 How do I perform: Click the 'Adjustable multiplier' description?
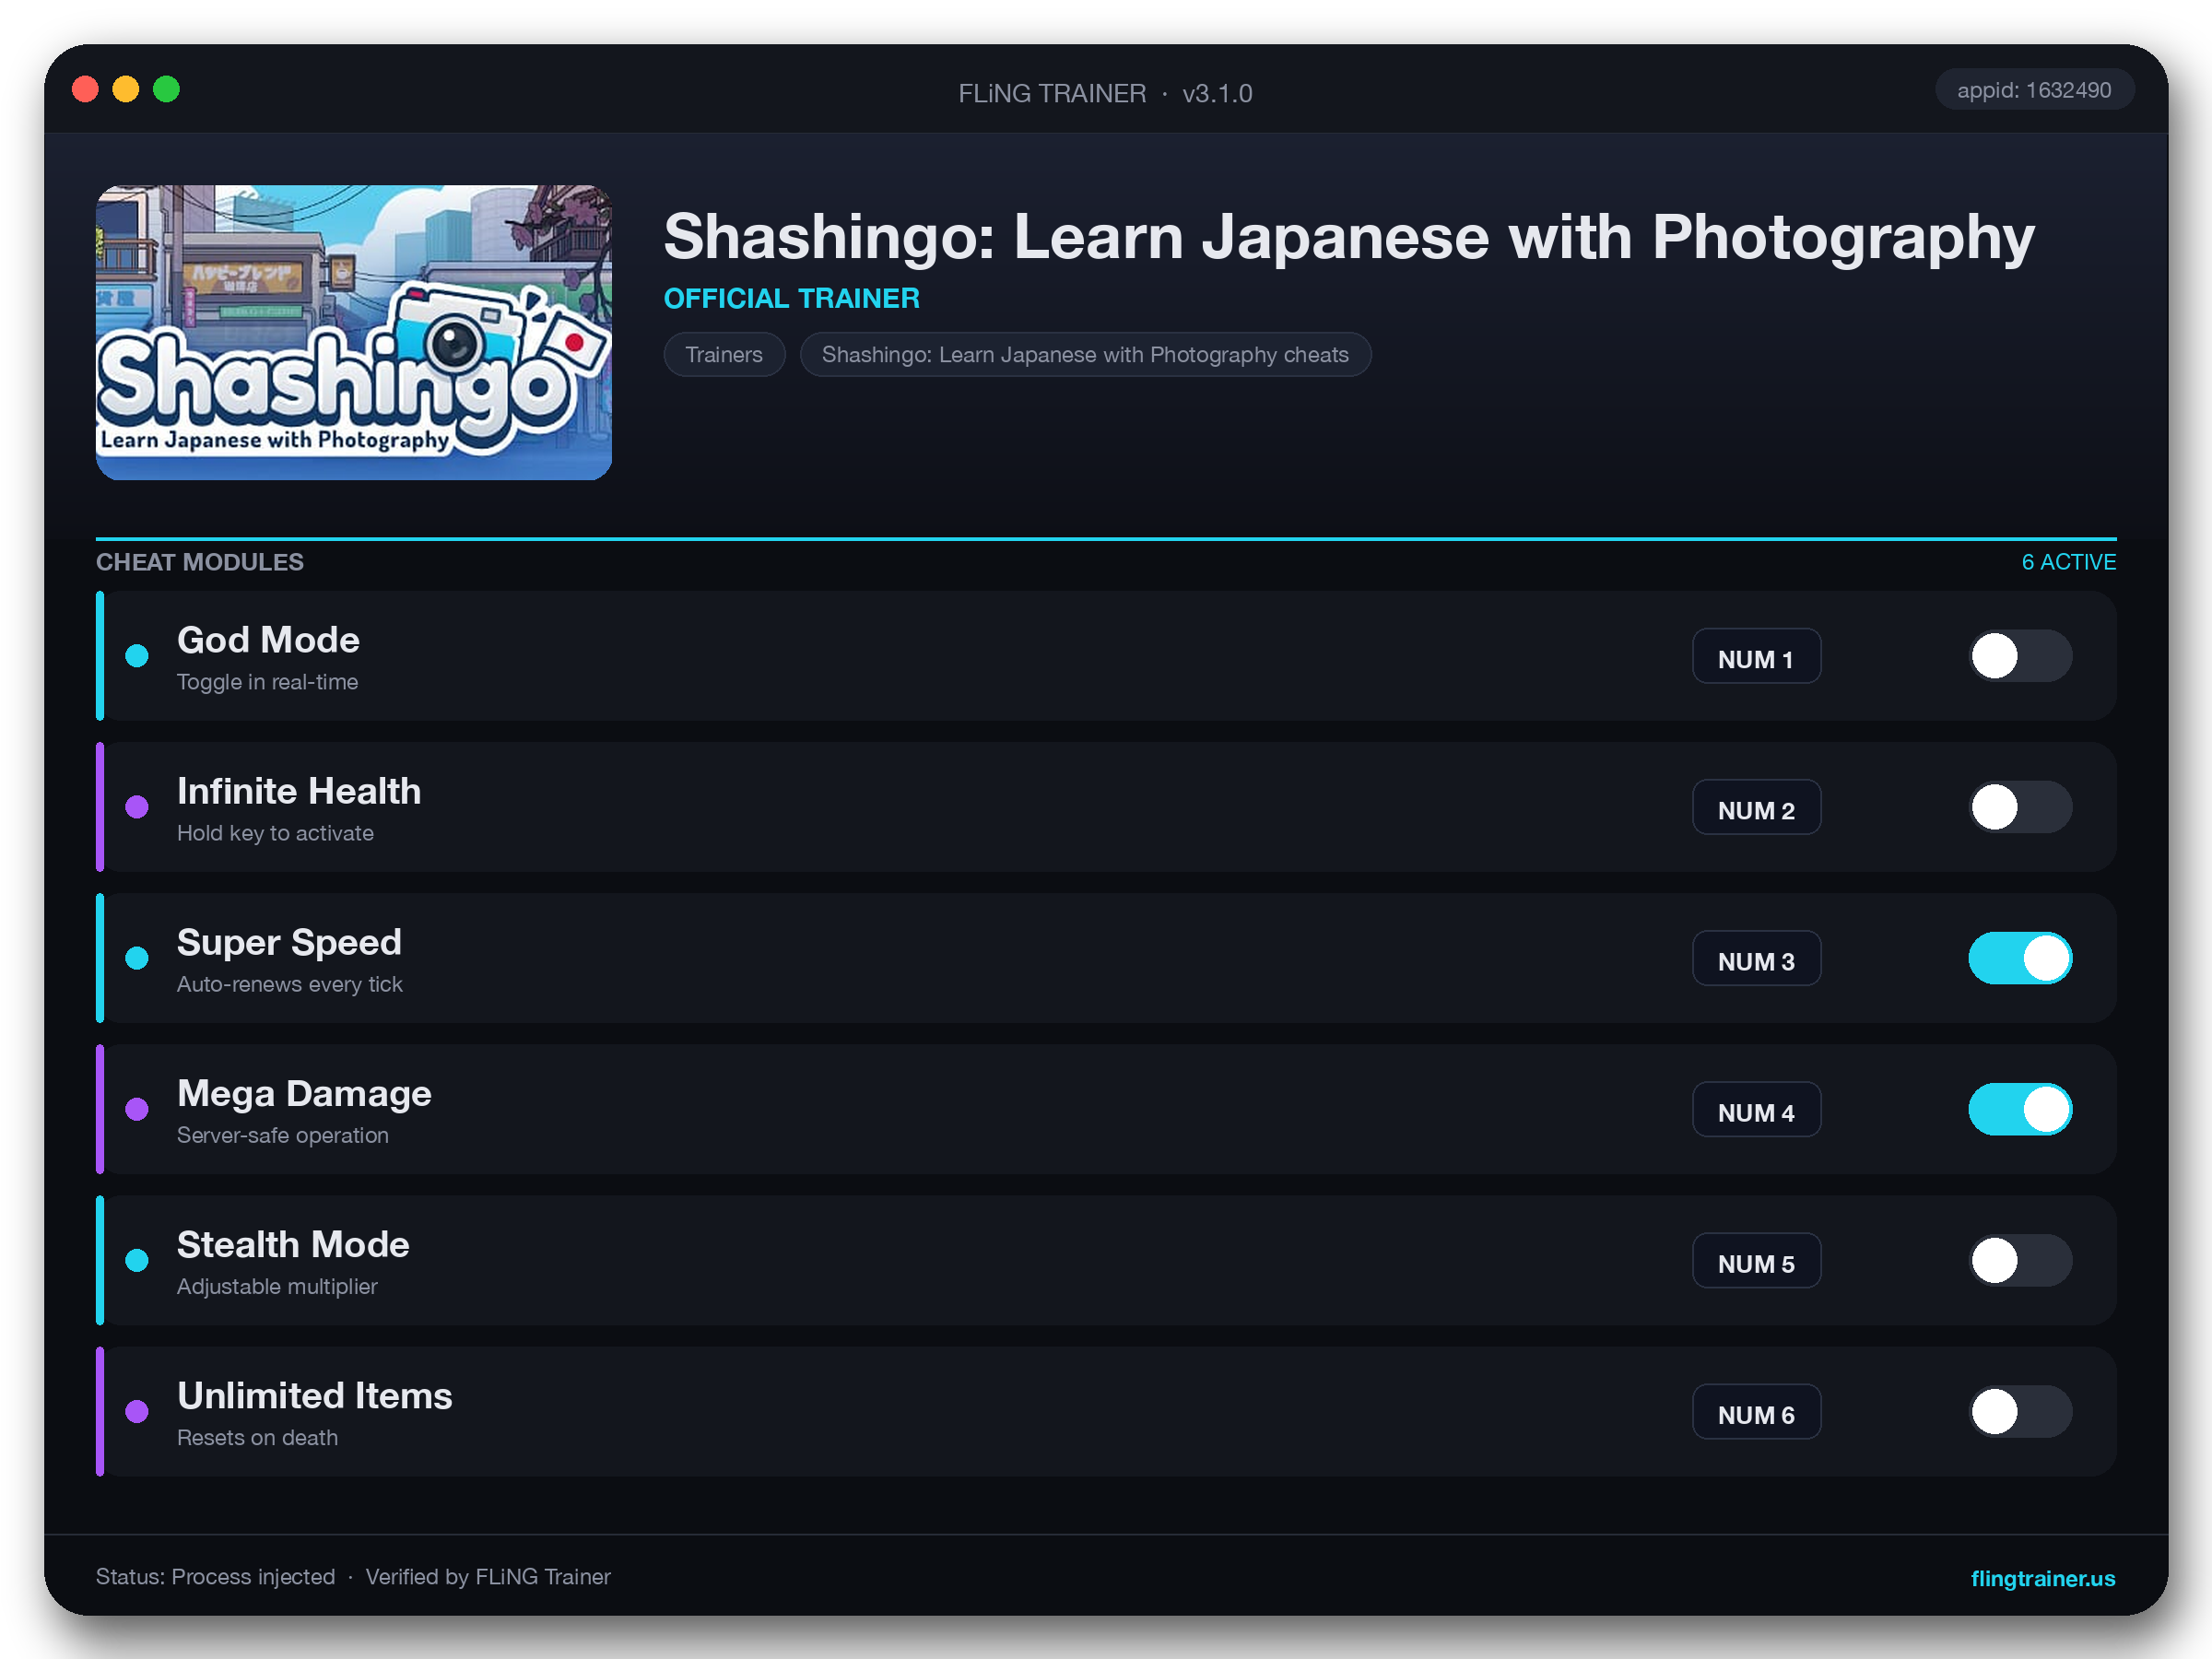pyautogui.click(x=277, y=1286)
